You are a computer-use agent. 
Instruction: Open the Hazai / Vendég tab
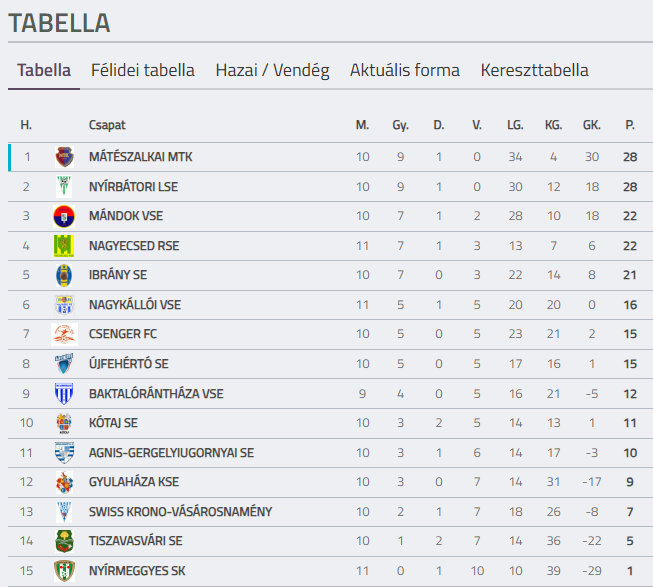click(x=272, y=71)
